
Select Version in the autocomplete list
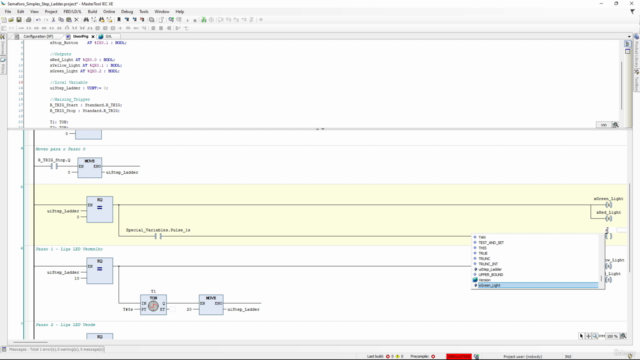click(x=536, y=280)
